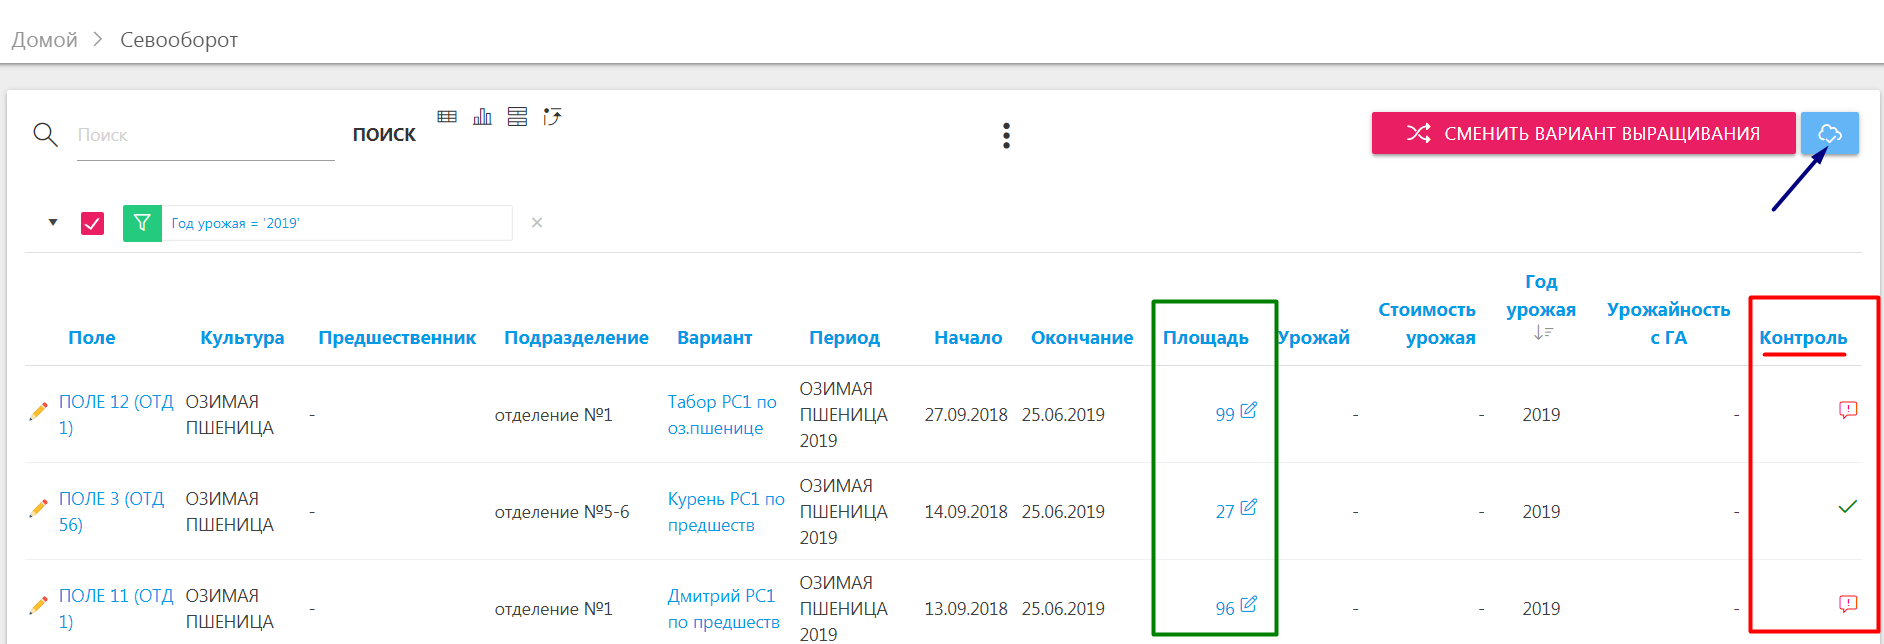1884x644 pixels.
Task: Open the bar chart view icon
Action: tap(482, 117)
